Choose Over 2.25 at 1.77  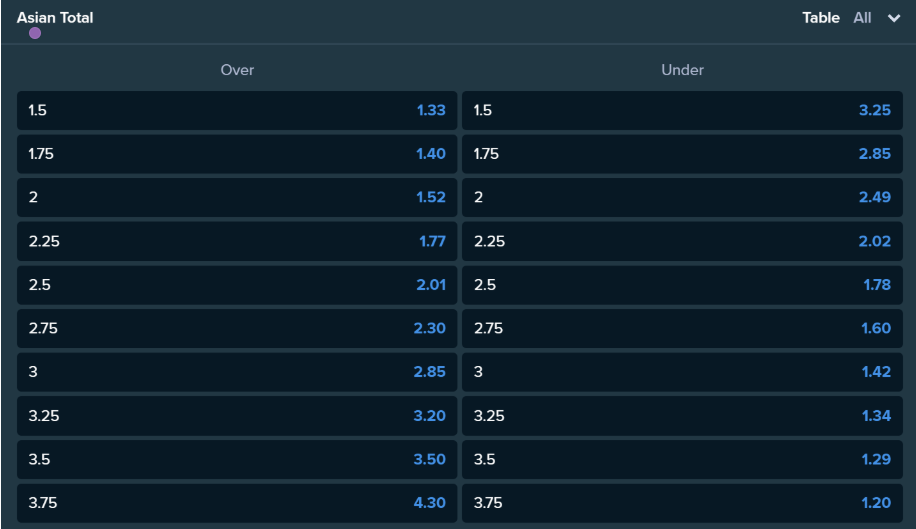(237, 241)
